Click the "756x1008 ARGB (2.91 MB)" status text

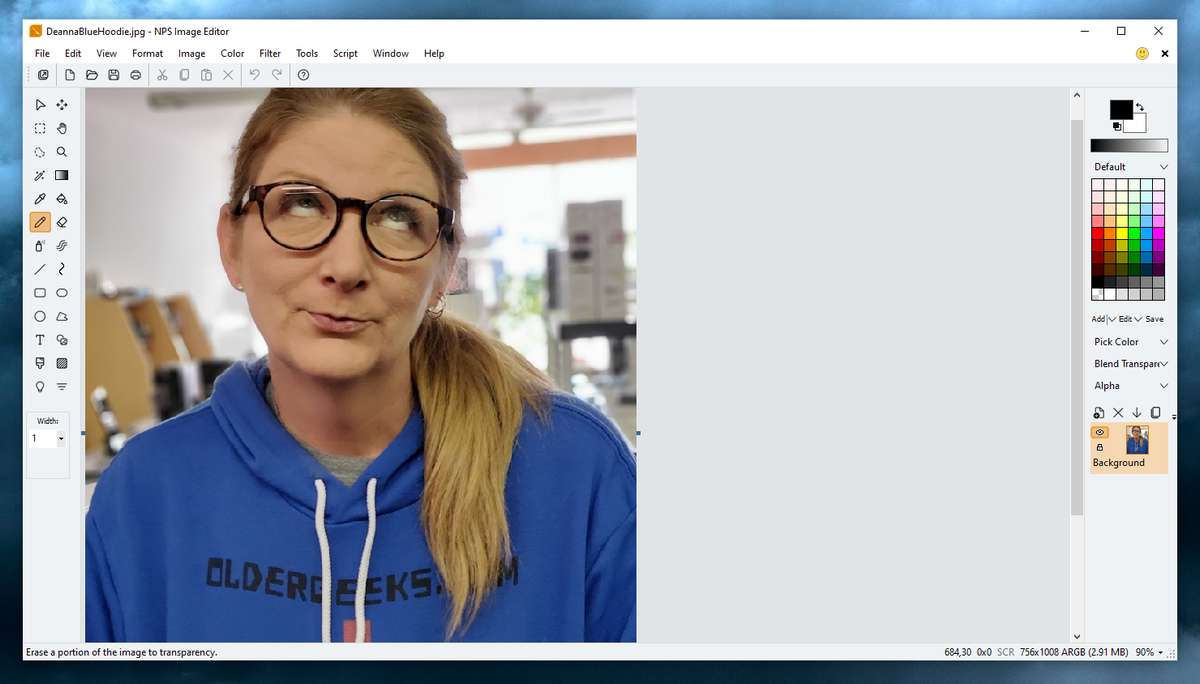[x=1074, y=653]
